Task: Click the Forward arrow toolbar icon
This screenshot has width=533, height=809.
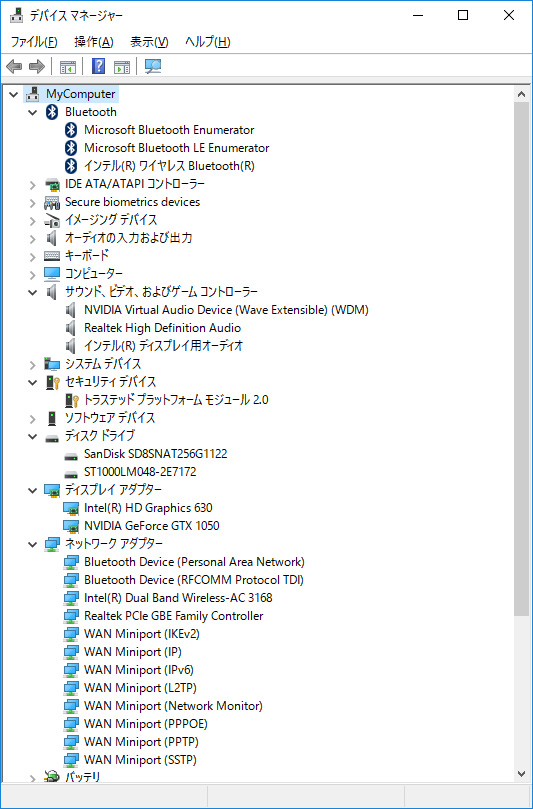Action: coord(37,66)
